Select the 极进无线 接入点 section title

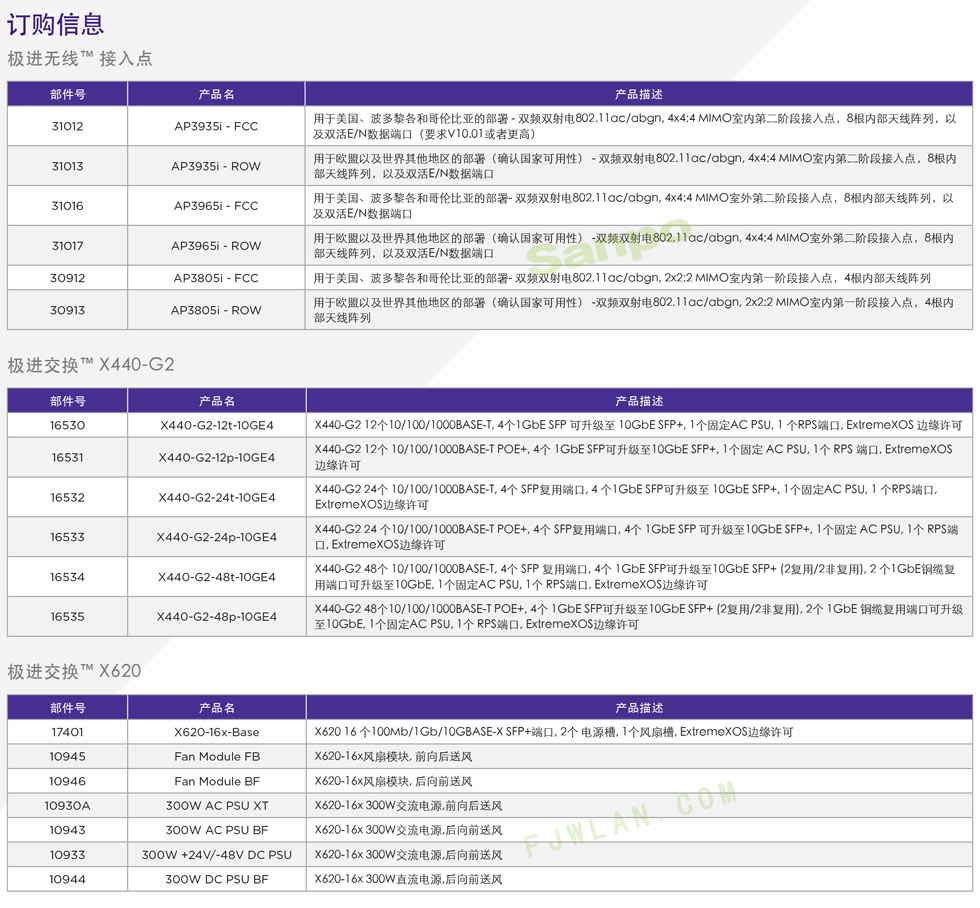coord(79,59)
